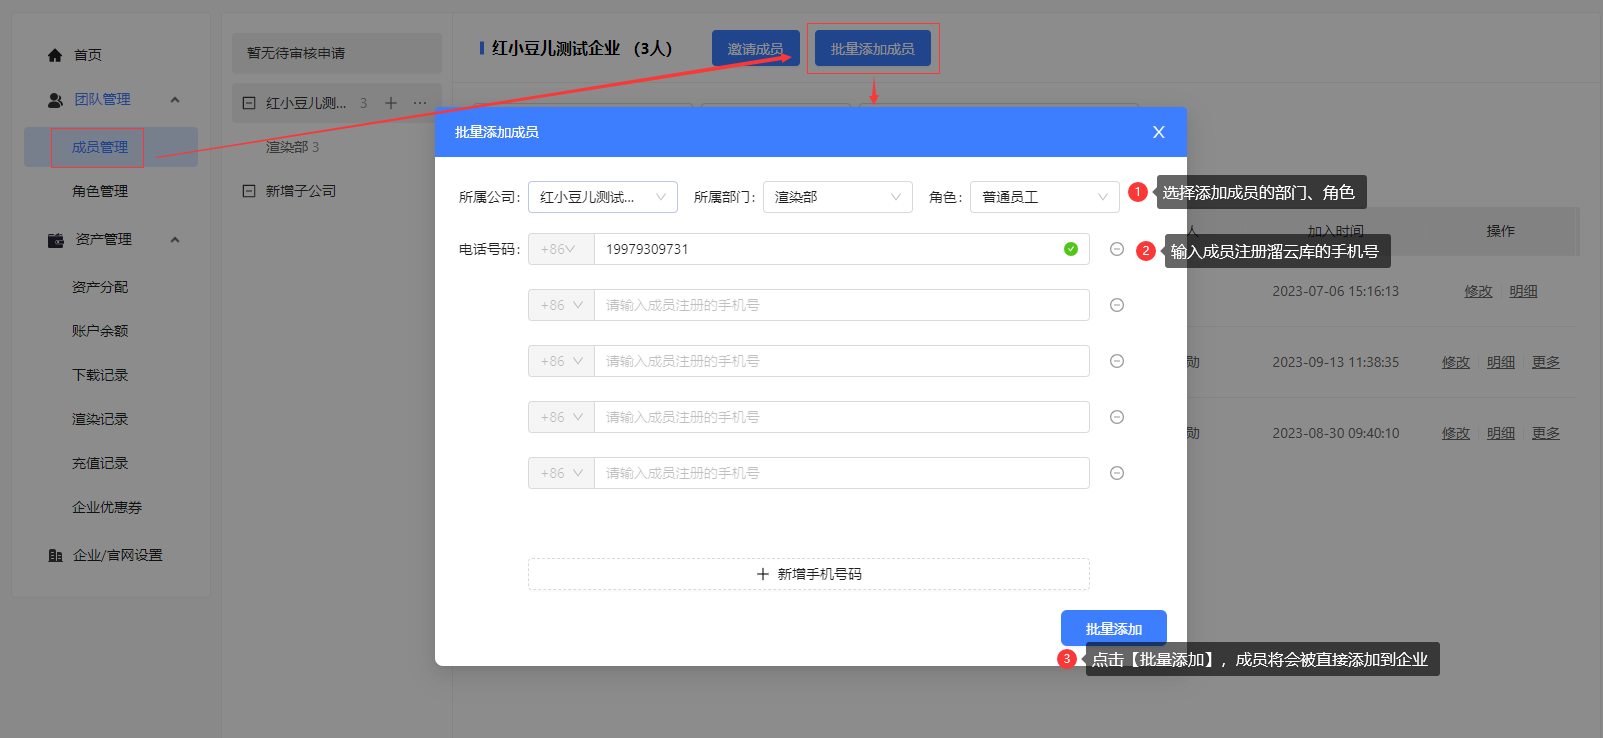Viewport: 1603px width, 738px height.
Task: Open the +86 dropdown in the fifth row
Action: click(561, 473)
